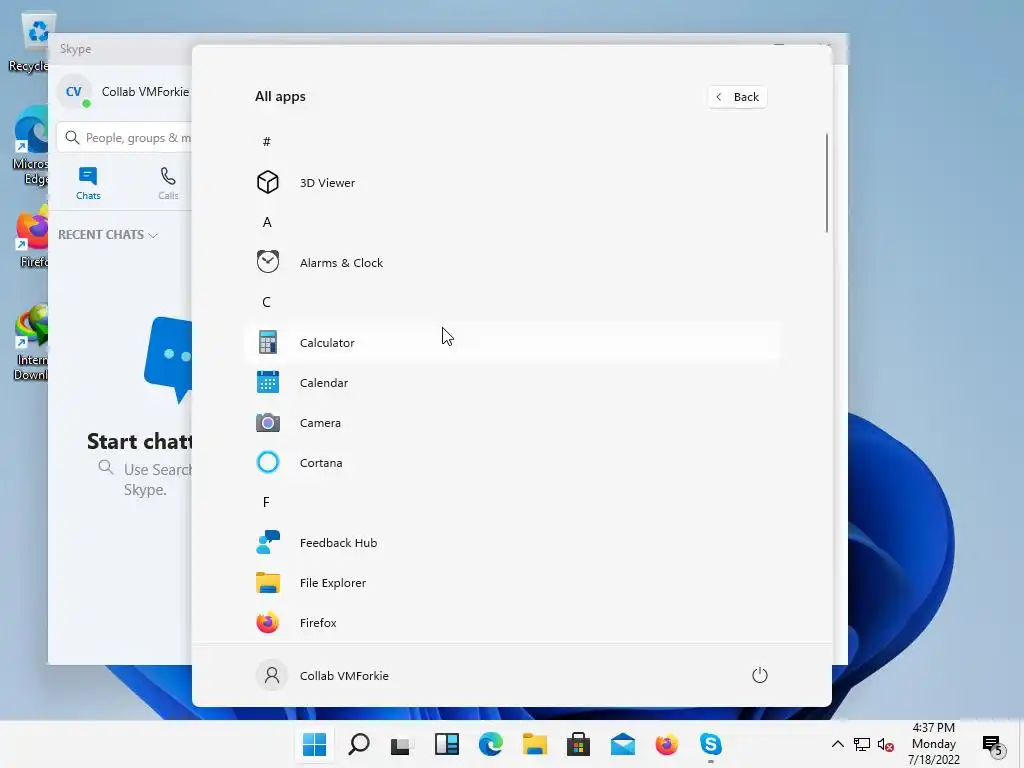The width and height of the screenshot is (1024, 768).
Task: Switch to the Chats tab in Skype
Action: click(x=88, y=183)
